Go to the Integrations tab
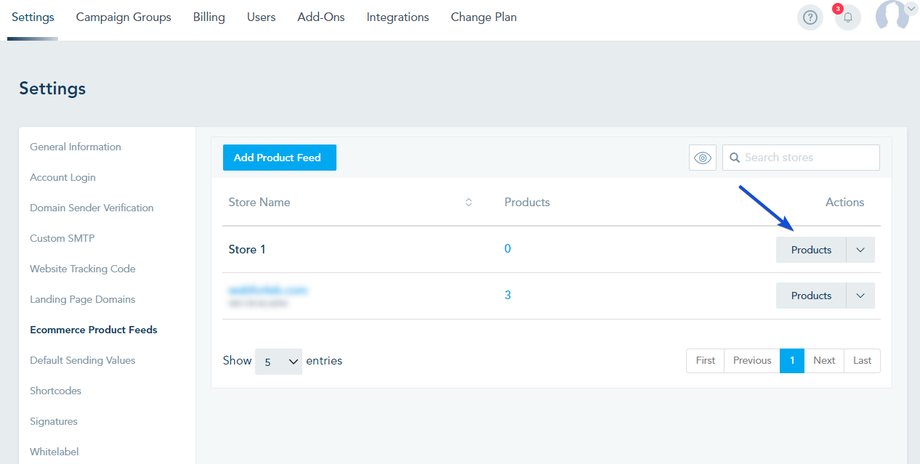Viewport: 920px width, 464px height. point(397,17)
